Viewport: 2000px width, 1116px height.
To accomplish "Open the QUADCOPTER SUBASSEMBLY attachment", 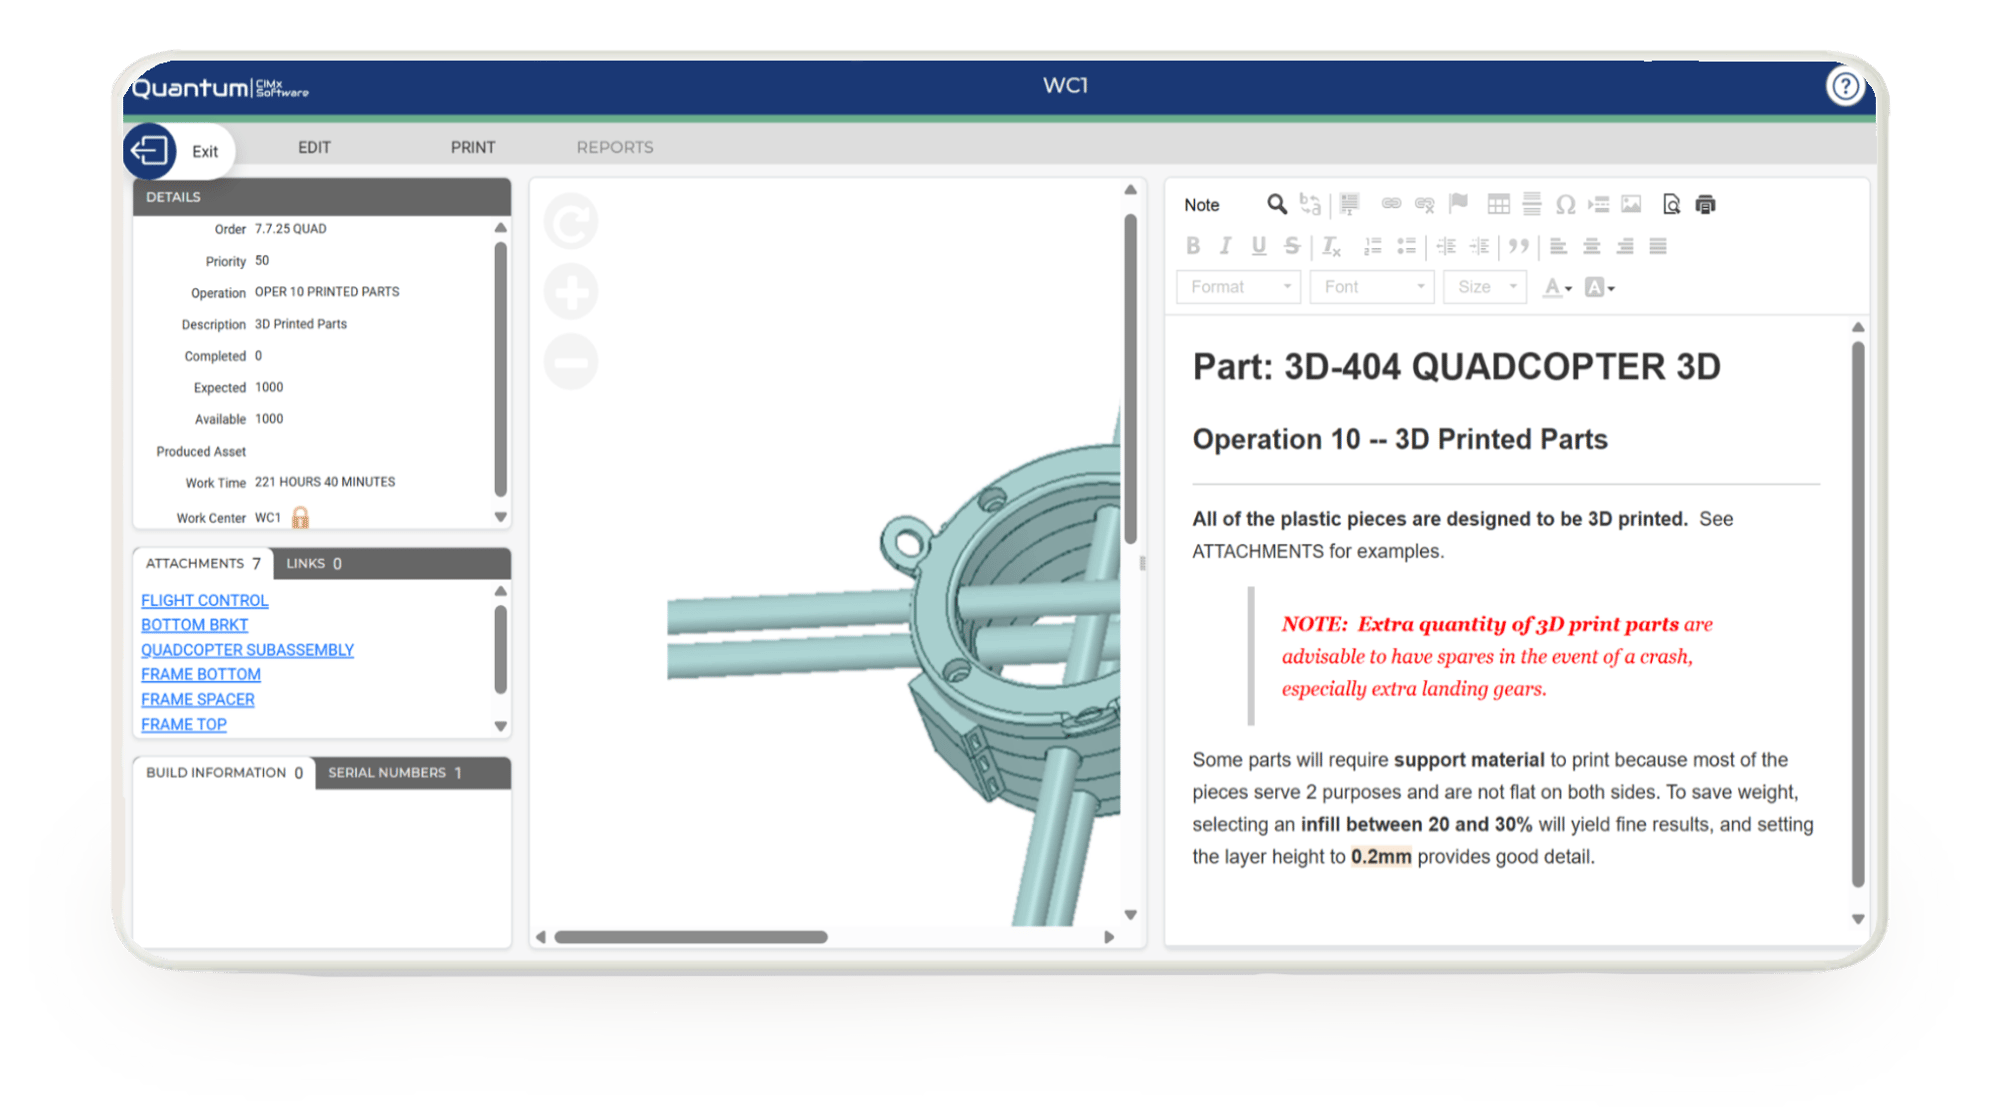I will 247,650.
